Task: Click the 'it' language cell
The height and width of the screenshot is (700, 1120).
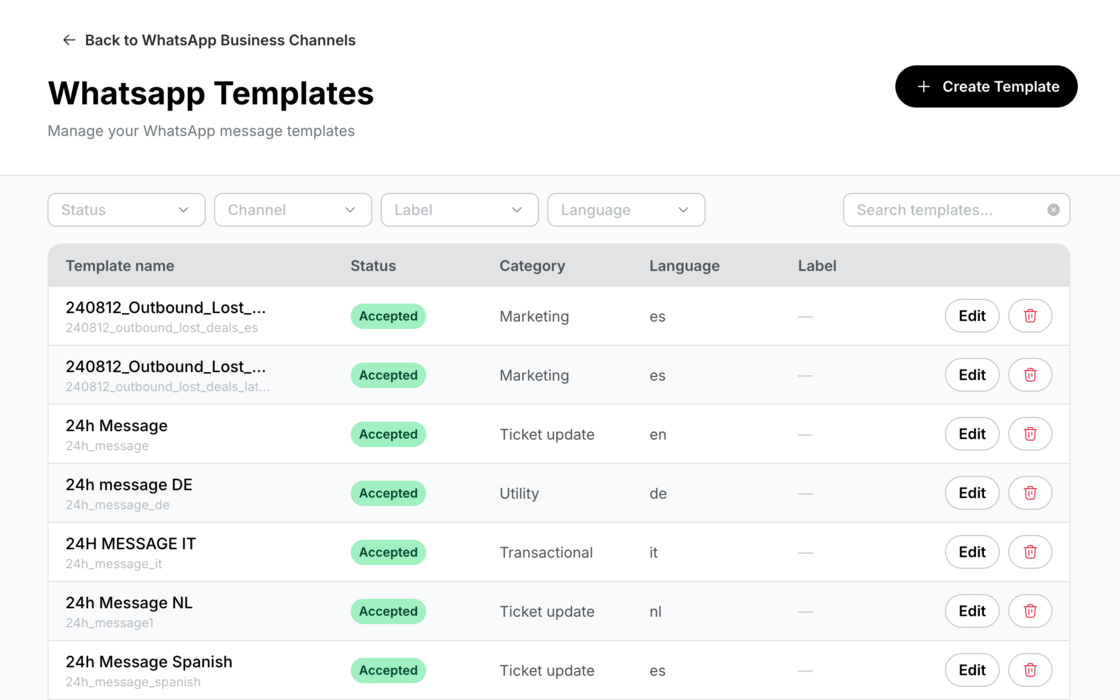Action: (x=654, y=552)
